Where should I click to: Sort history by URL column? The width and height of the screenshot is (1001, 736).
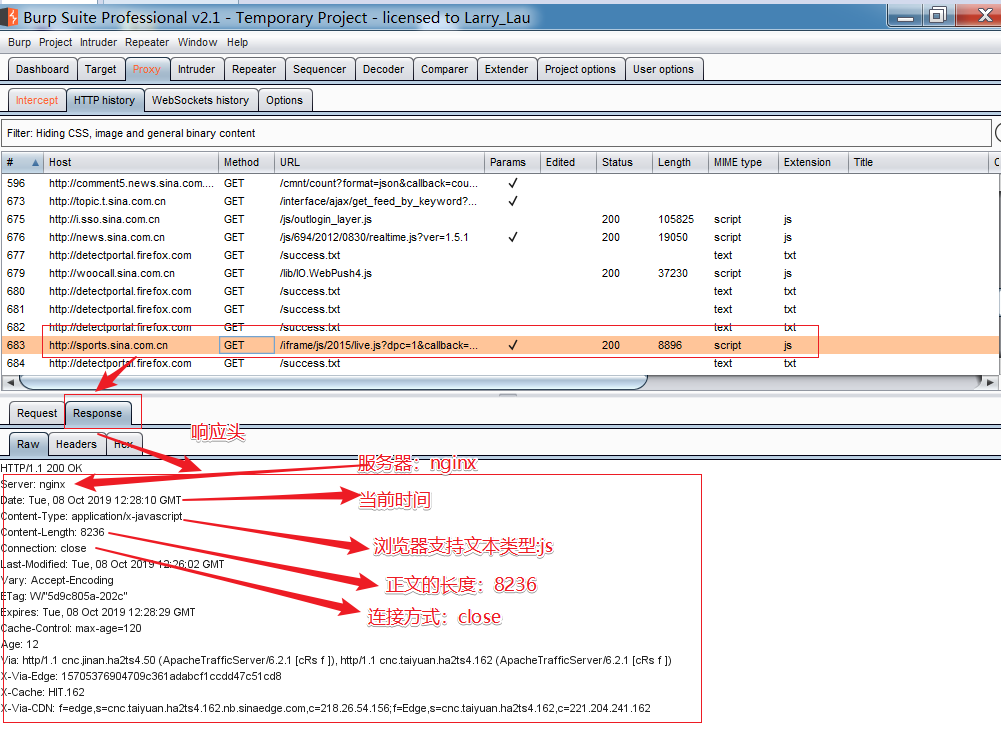(379, 162)
